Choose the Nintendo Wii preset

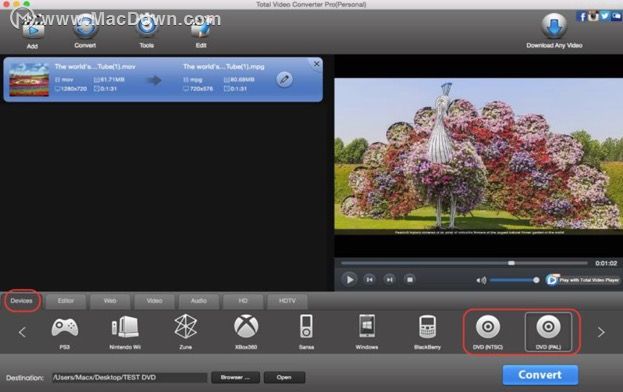(x=125, y=332)
